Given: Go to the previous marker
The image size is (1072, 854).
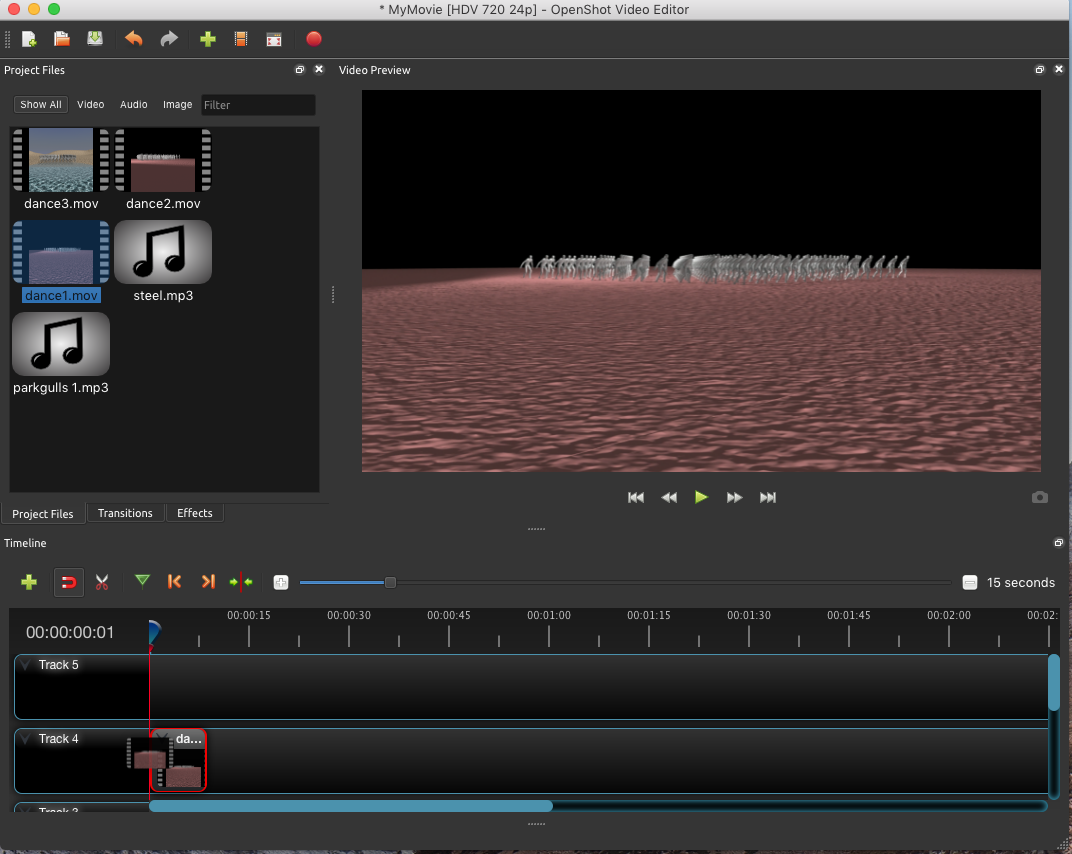Looking at the screenshot, I should [x=174, y=582].
